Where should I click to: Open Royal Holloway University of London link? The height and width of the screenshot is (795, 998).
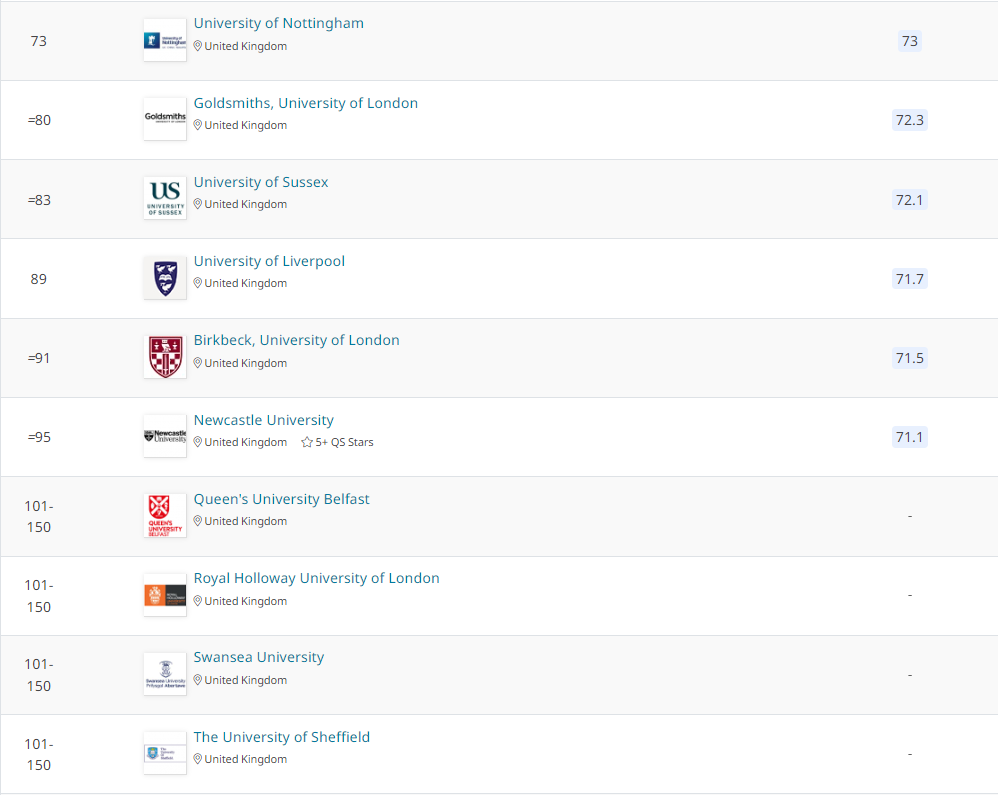(317, 578)
